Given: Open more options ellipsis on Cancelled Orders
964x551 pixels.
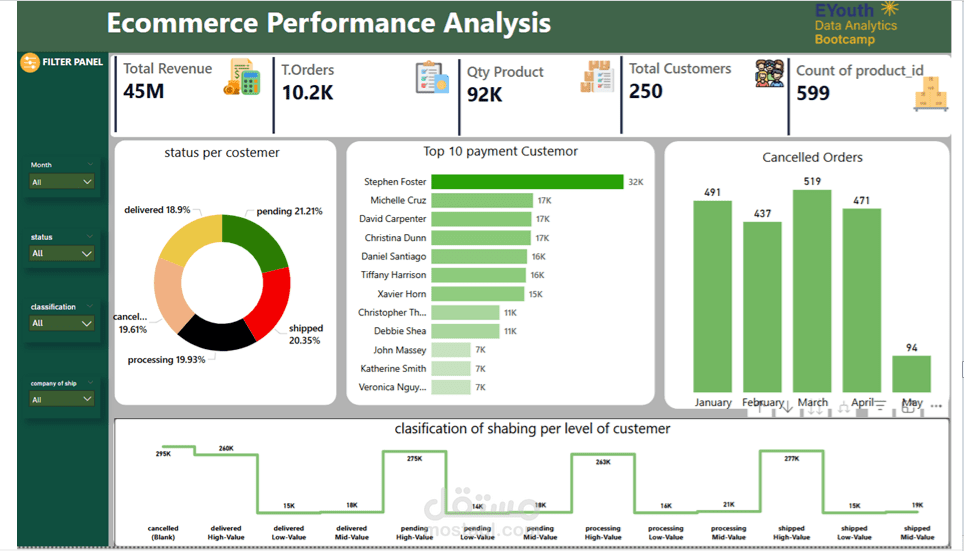Looking at the screenshot, I should pos(936,406).
